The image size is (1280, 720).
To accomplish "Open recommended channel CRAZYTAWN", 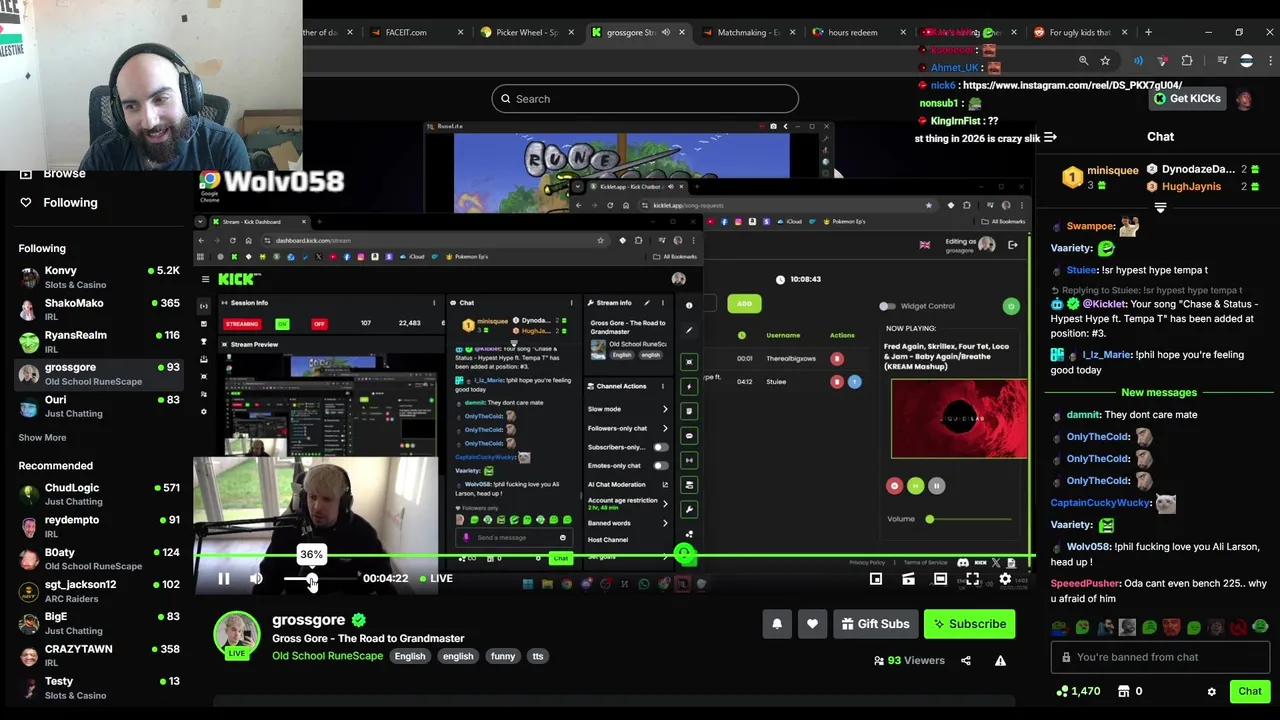I will coord(98,655).
